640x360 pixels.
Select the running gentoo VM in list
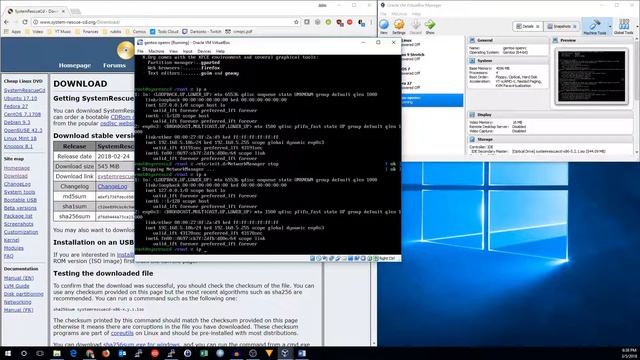[432, 100]
